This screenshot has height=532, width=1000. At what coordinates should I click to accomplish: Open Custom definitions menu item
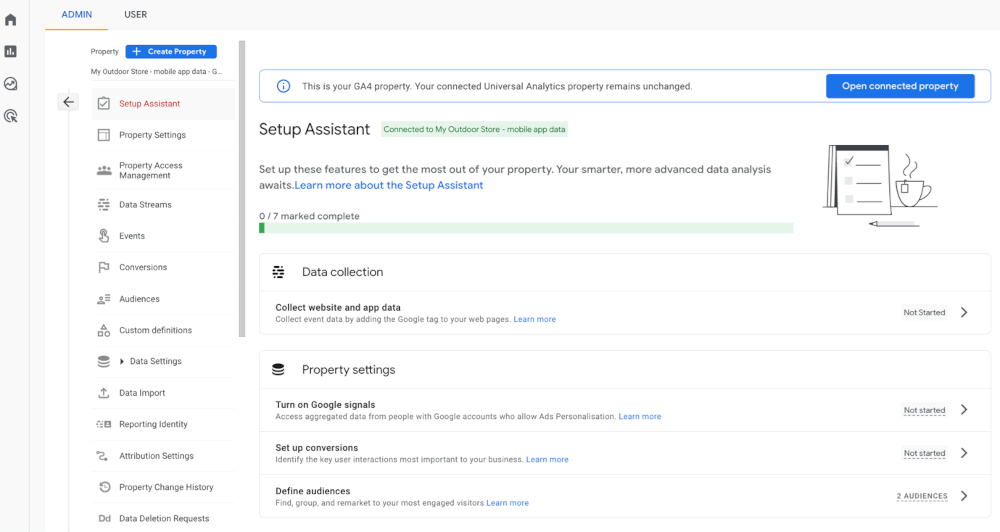[163, 330]
